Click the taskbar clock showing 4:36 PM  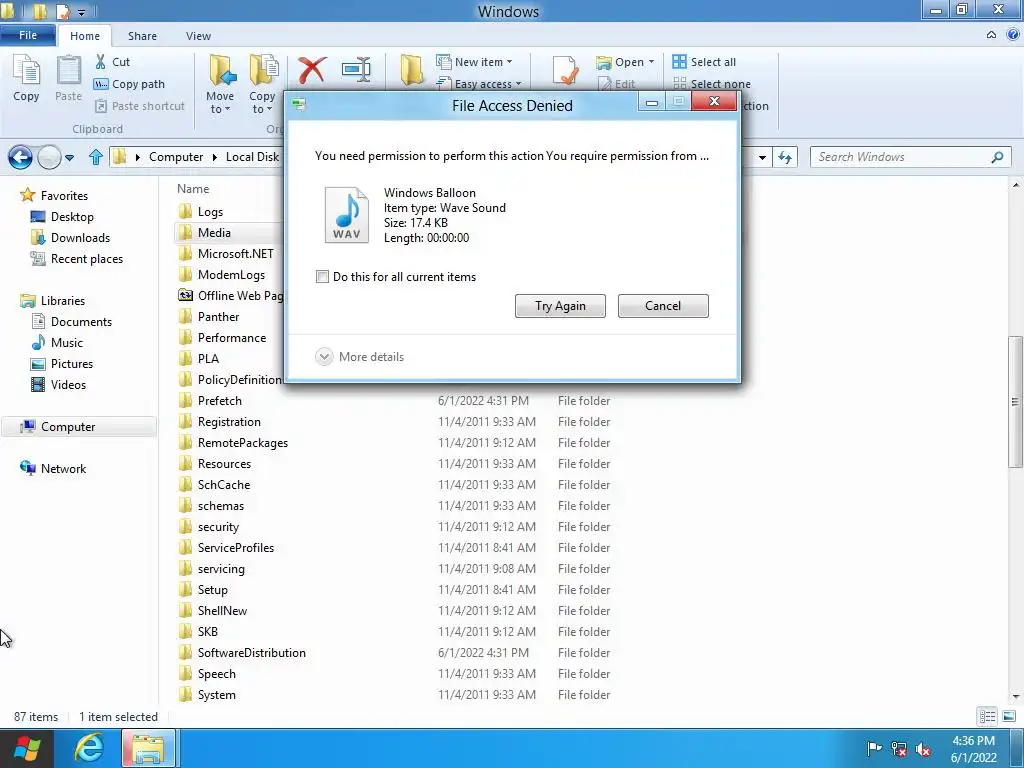click(973, 748)
